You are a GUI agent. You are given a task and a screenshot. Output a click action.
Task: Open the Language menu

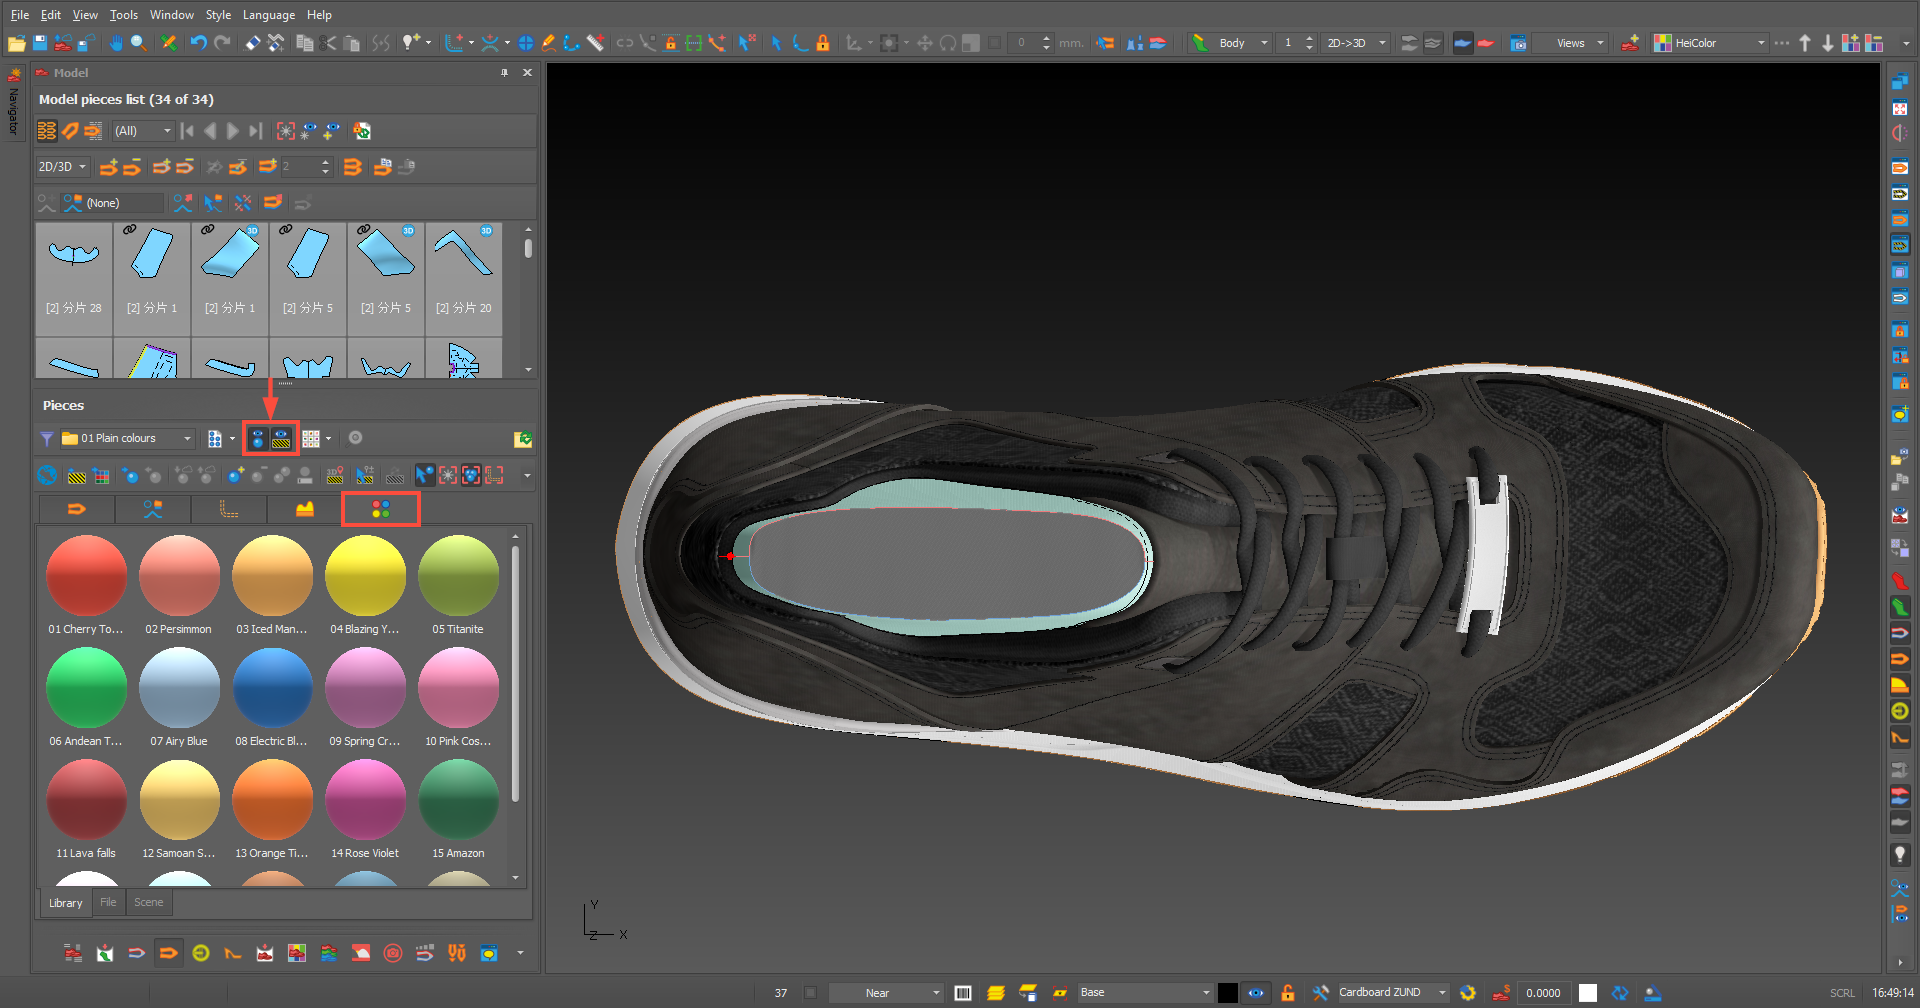click(x=268, y=15)
